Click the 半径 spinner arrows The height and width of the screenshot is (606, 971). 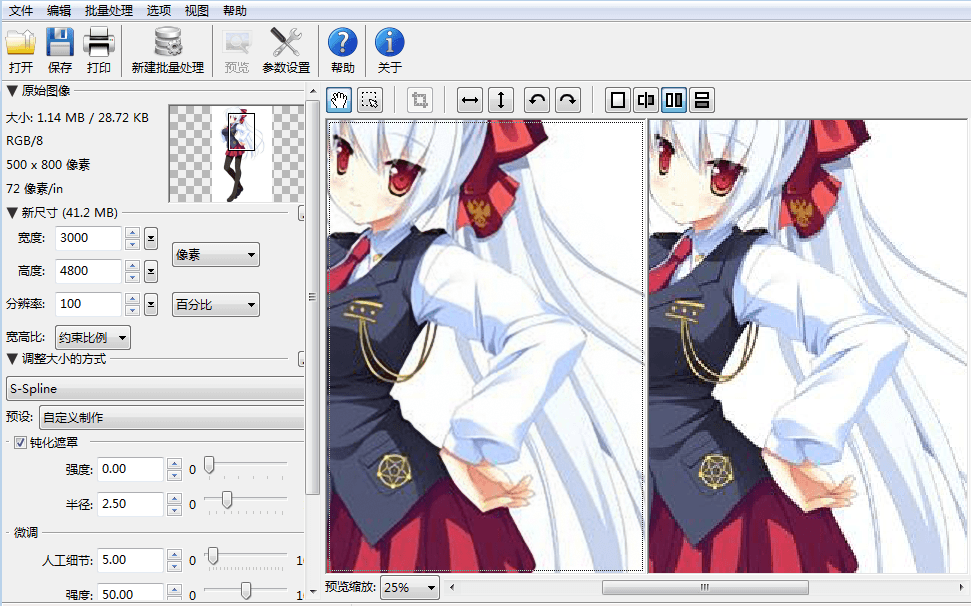[x=175, y=504]
